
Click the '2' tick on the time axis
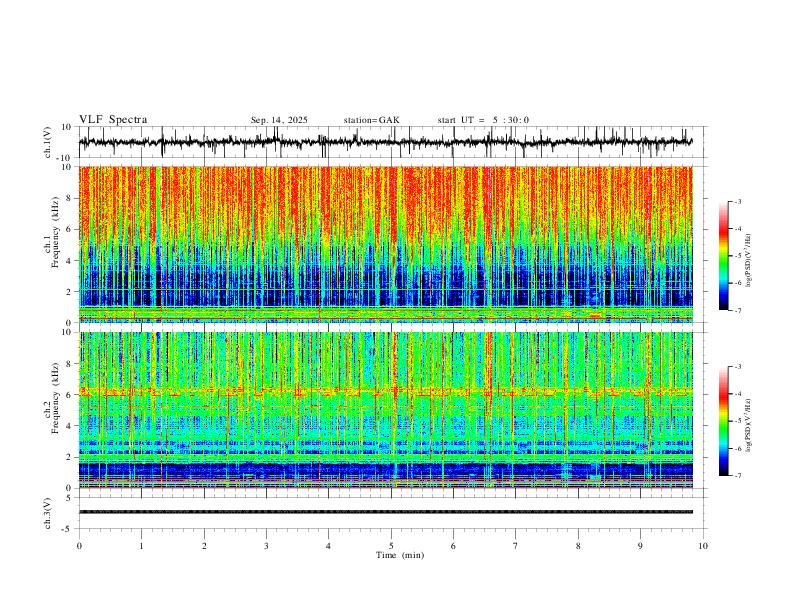click(x=204, y=546)
